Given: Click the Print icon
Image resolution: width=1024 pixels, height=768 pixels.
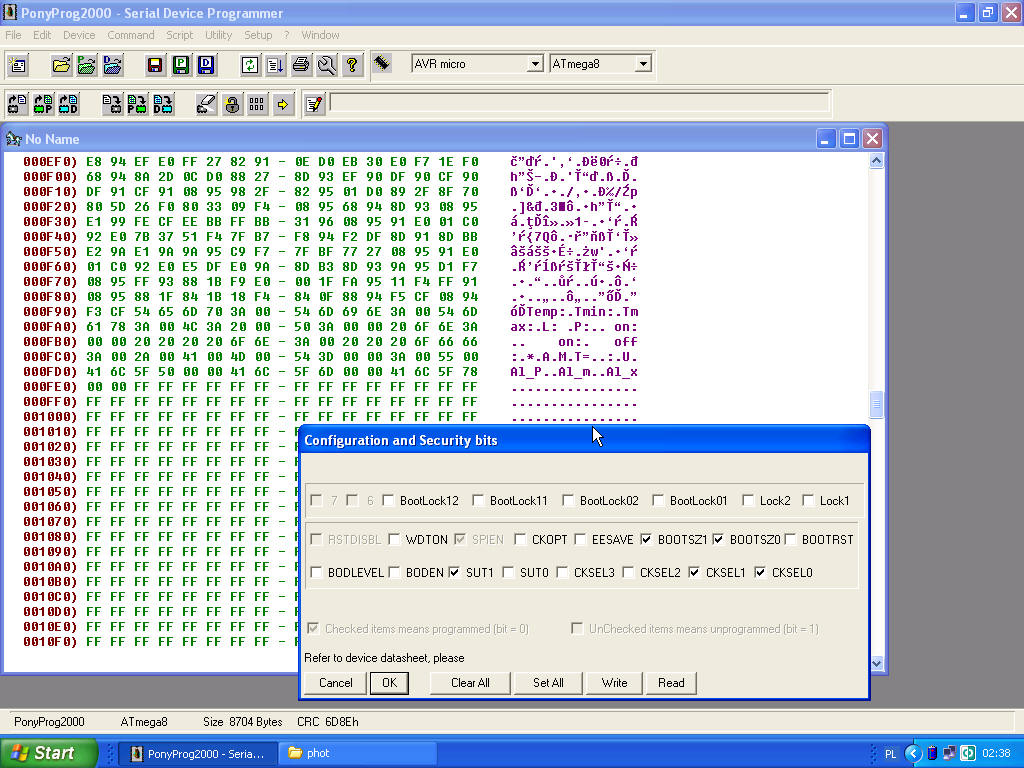Looking at the screenshot, I should (x=301, y=65).
